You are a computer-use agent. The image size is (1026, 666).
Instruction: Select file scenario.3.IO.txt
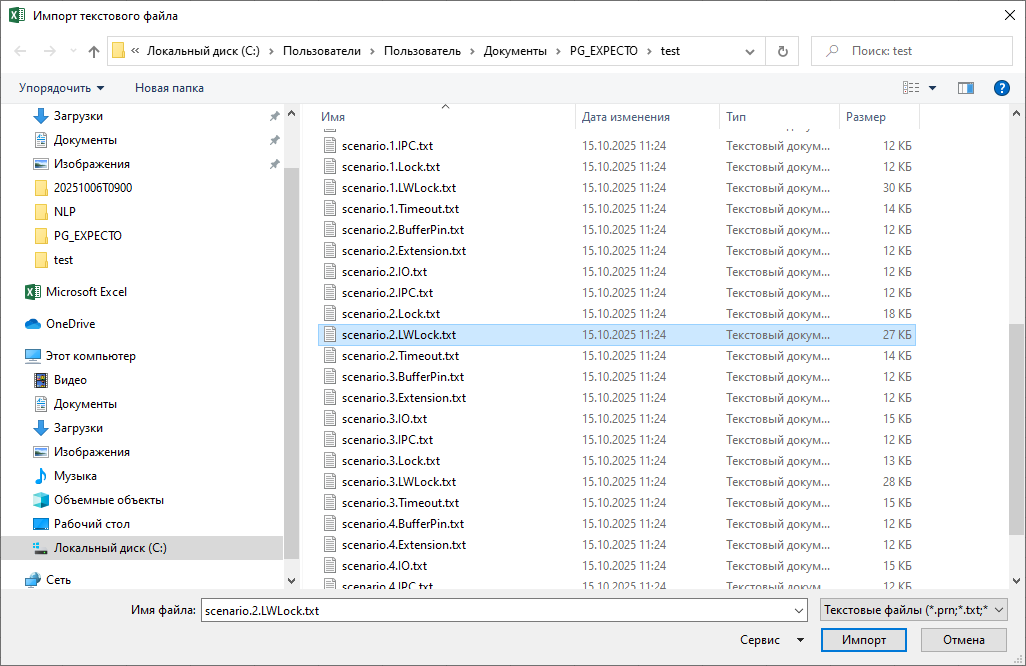coord(616,419)
